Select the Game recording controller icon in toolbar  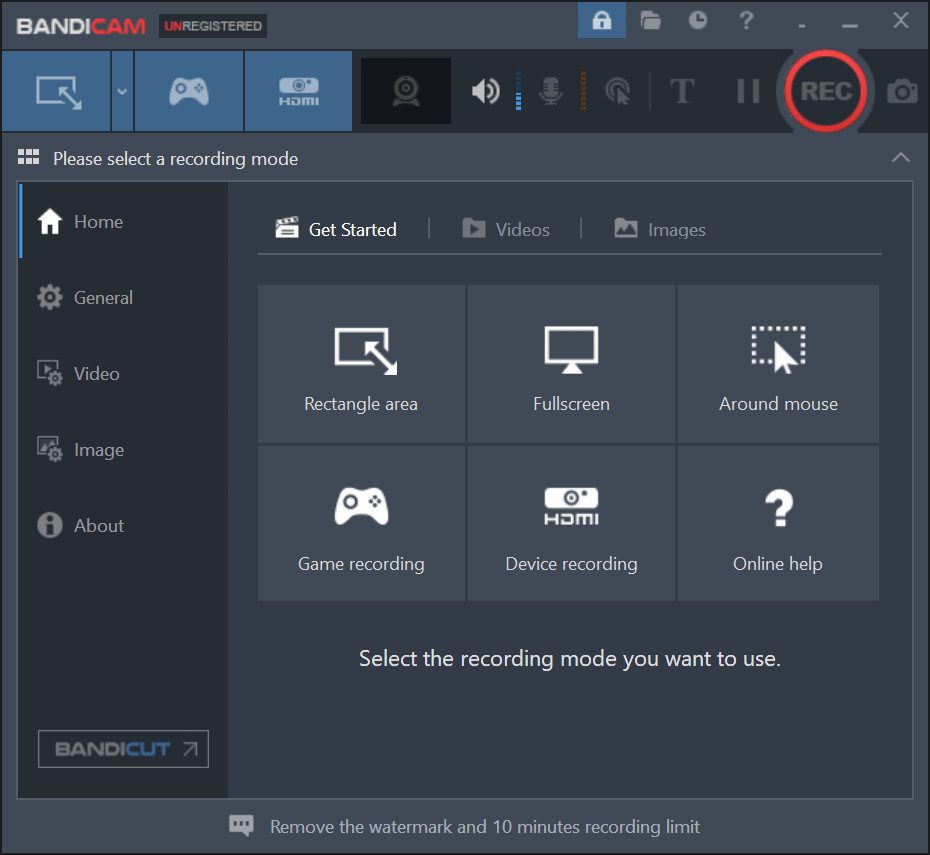click(188, 90)
